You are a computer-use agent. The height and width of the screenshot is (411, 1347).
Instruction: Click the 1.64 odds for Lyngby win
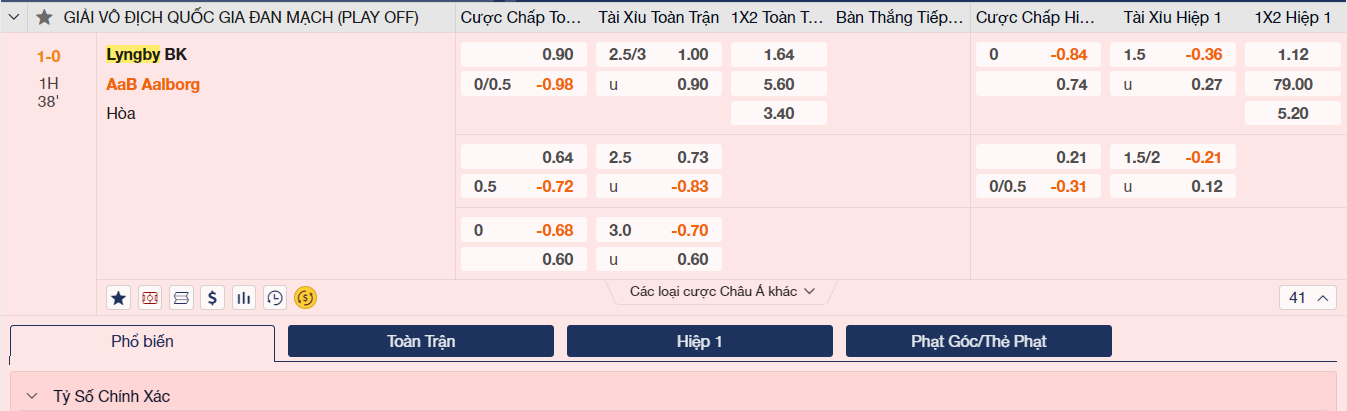click(778, 55)
